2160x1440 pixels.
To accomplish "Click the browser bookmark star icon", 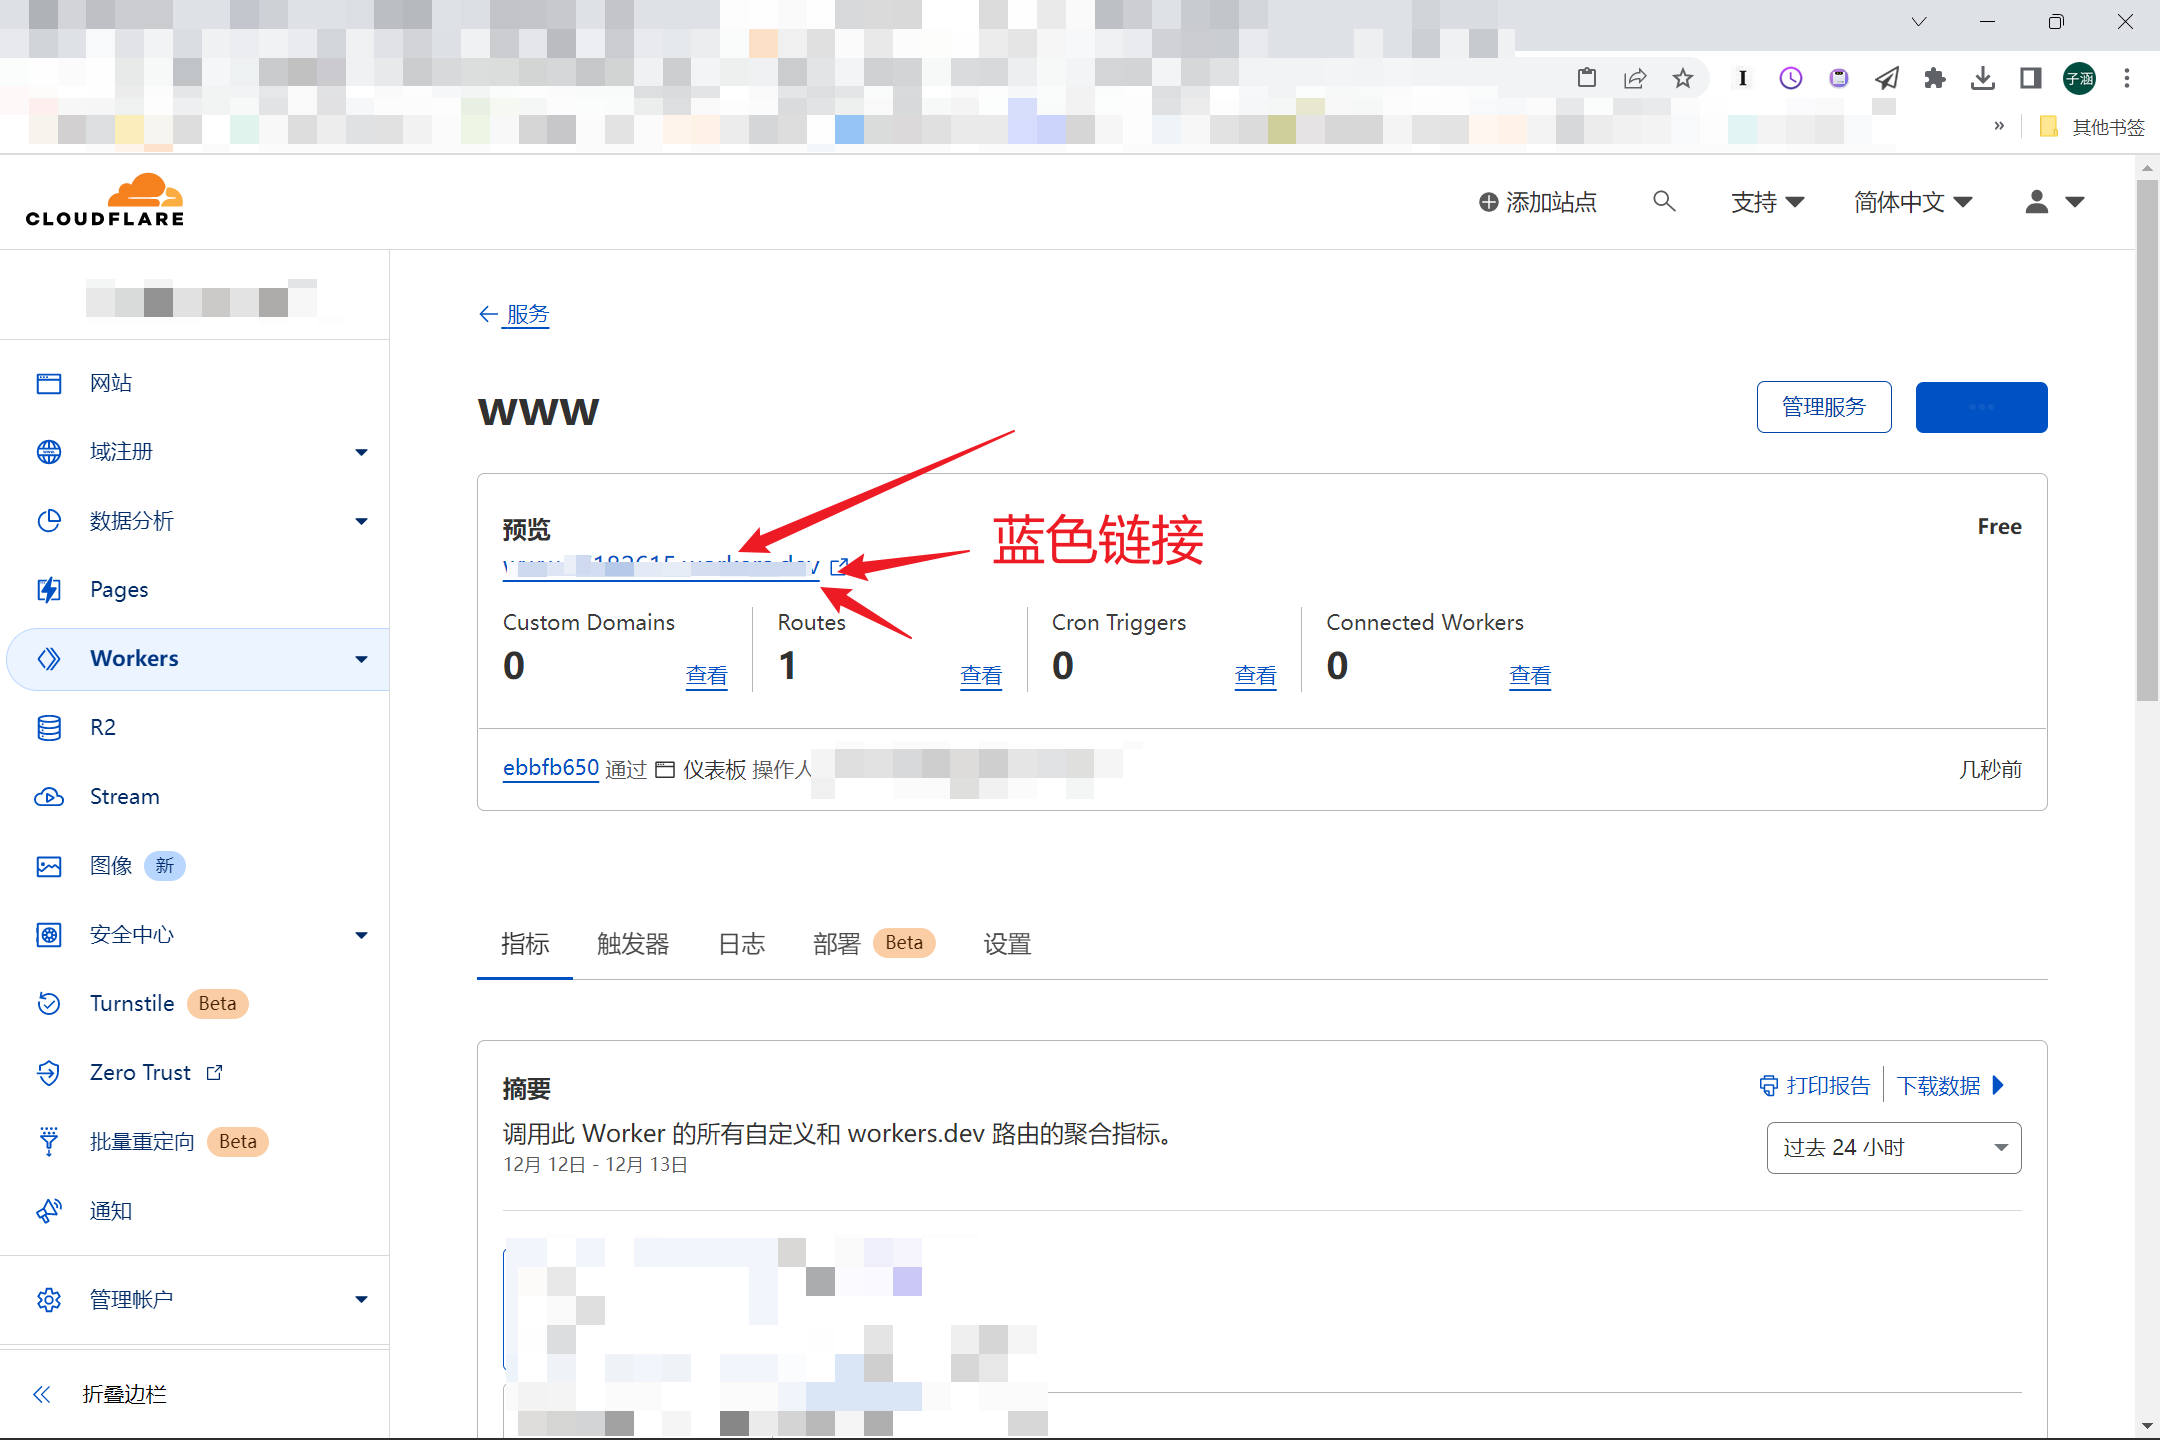I will click(x=1683, y=79).
